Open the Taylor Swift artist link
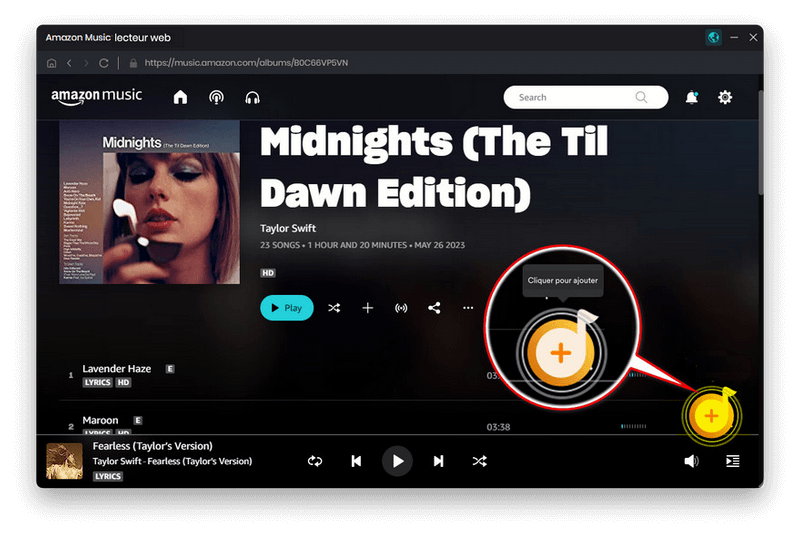Image resolution: width=800 pixels, height=536 pixels. click(288, 229)
